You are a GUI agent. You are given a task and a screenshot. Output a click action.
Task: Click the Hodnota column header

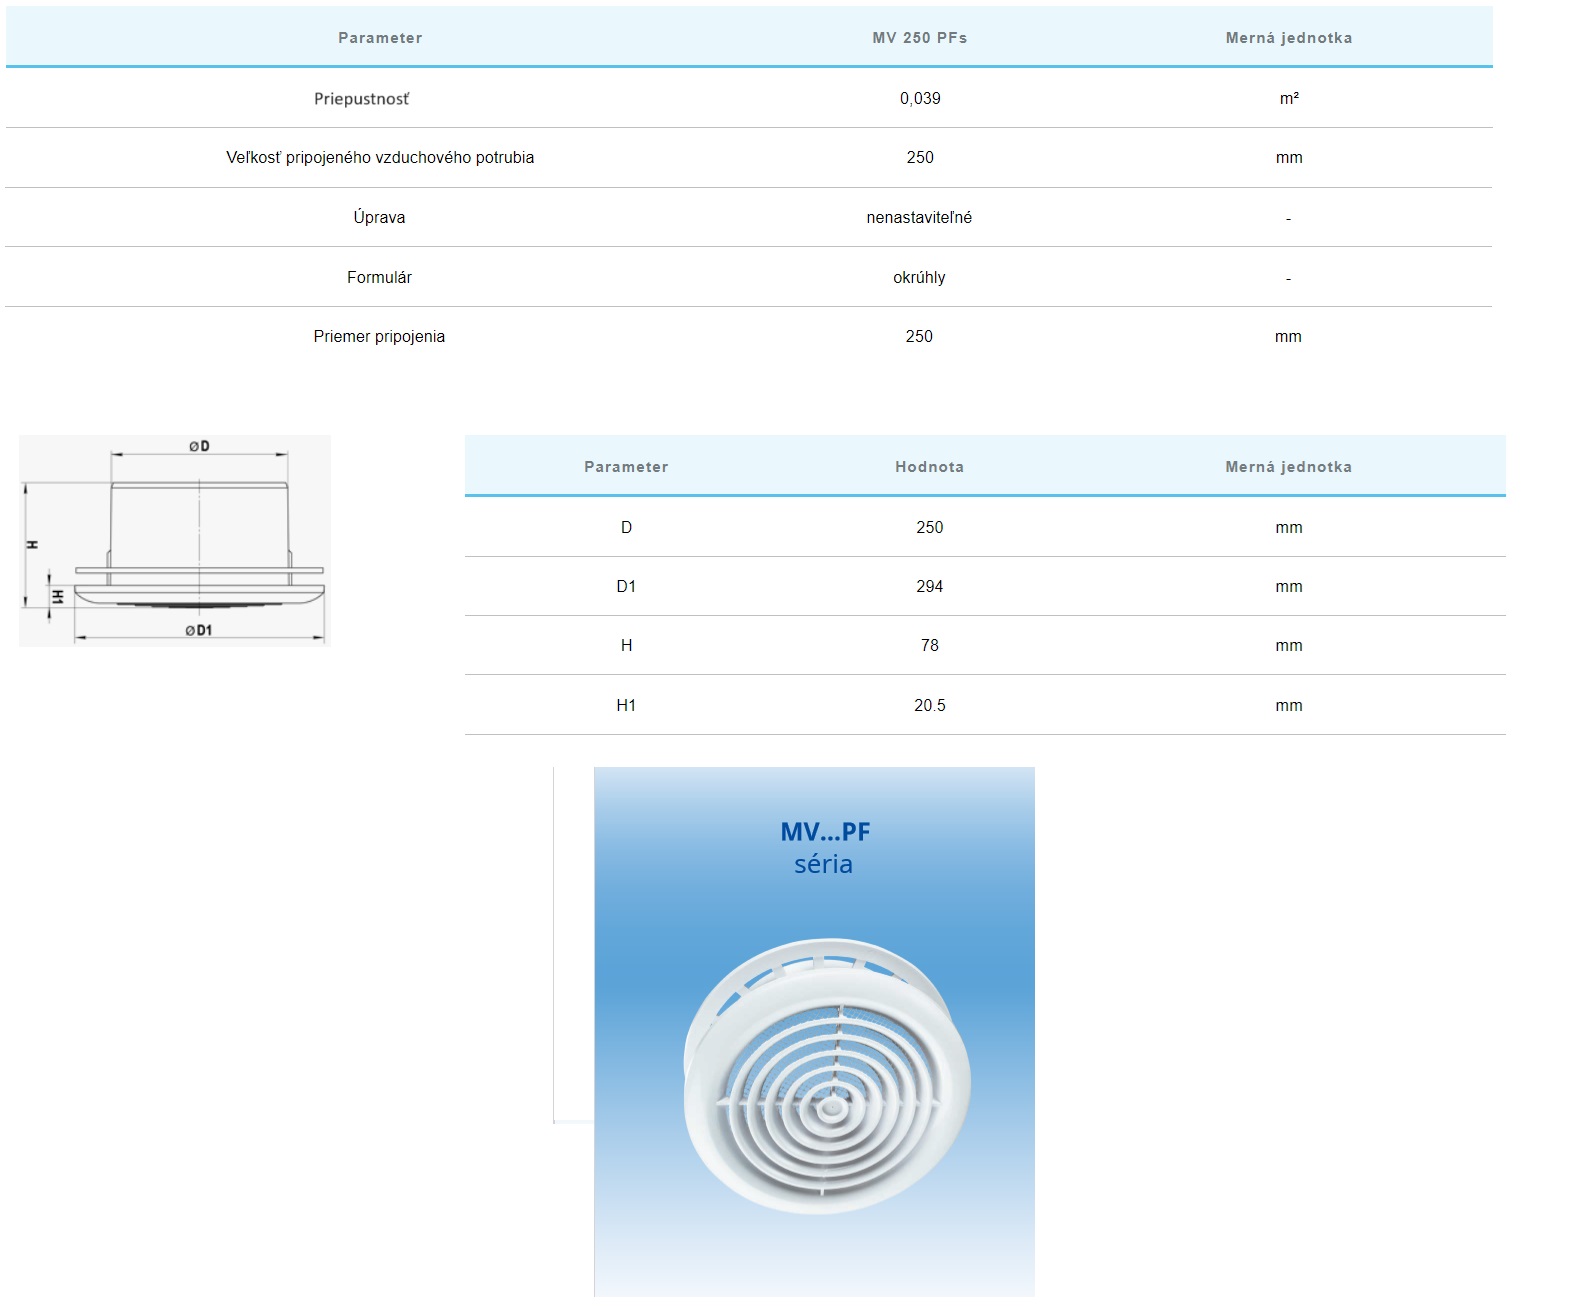929,467
